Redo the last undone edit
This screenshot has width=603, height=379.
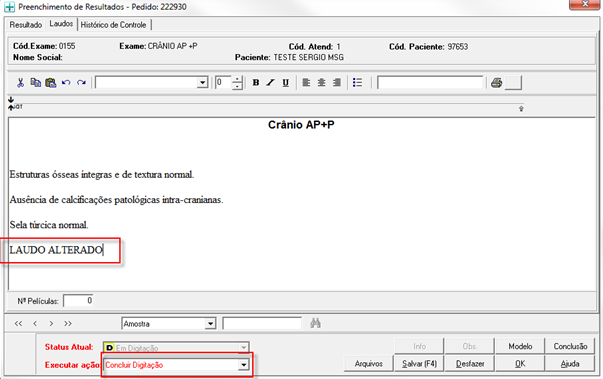[x=81, y=83]
